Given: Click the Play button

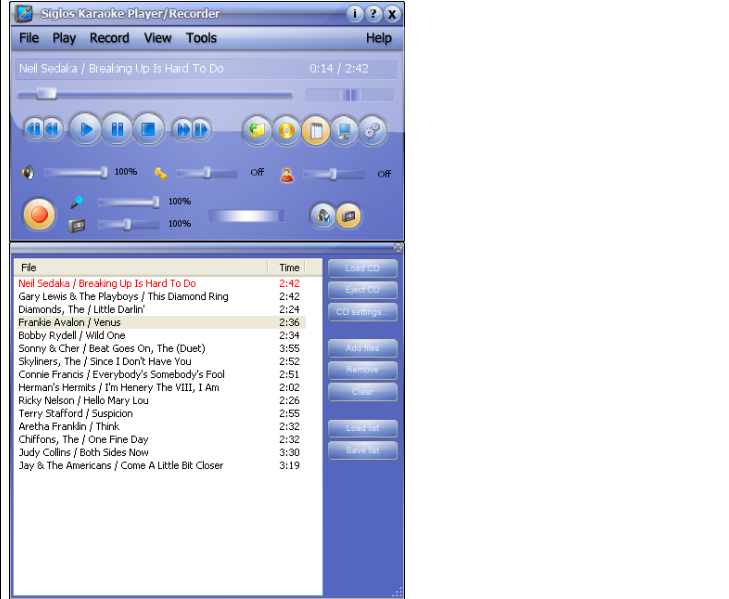Looking at the screenshot, I should click(86, 129).
